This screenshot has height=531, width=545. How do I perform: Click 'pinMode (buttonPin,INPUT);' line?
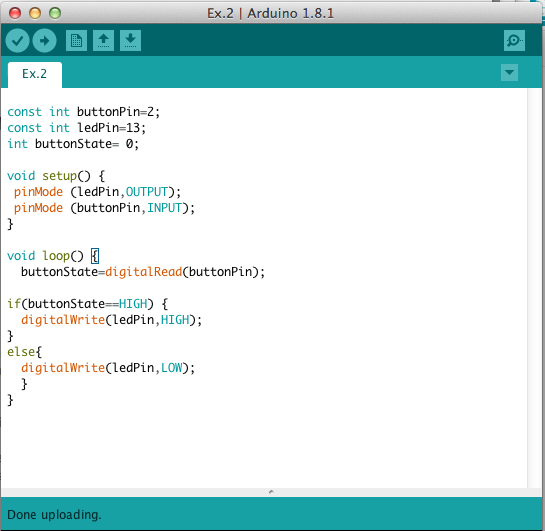(104, 208)
